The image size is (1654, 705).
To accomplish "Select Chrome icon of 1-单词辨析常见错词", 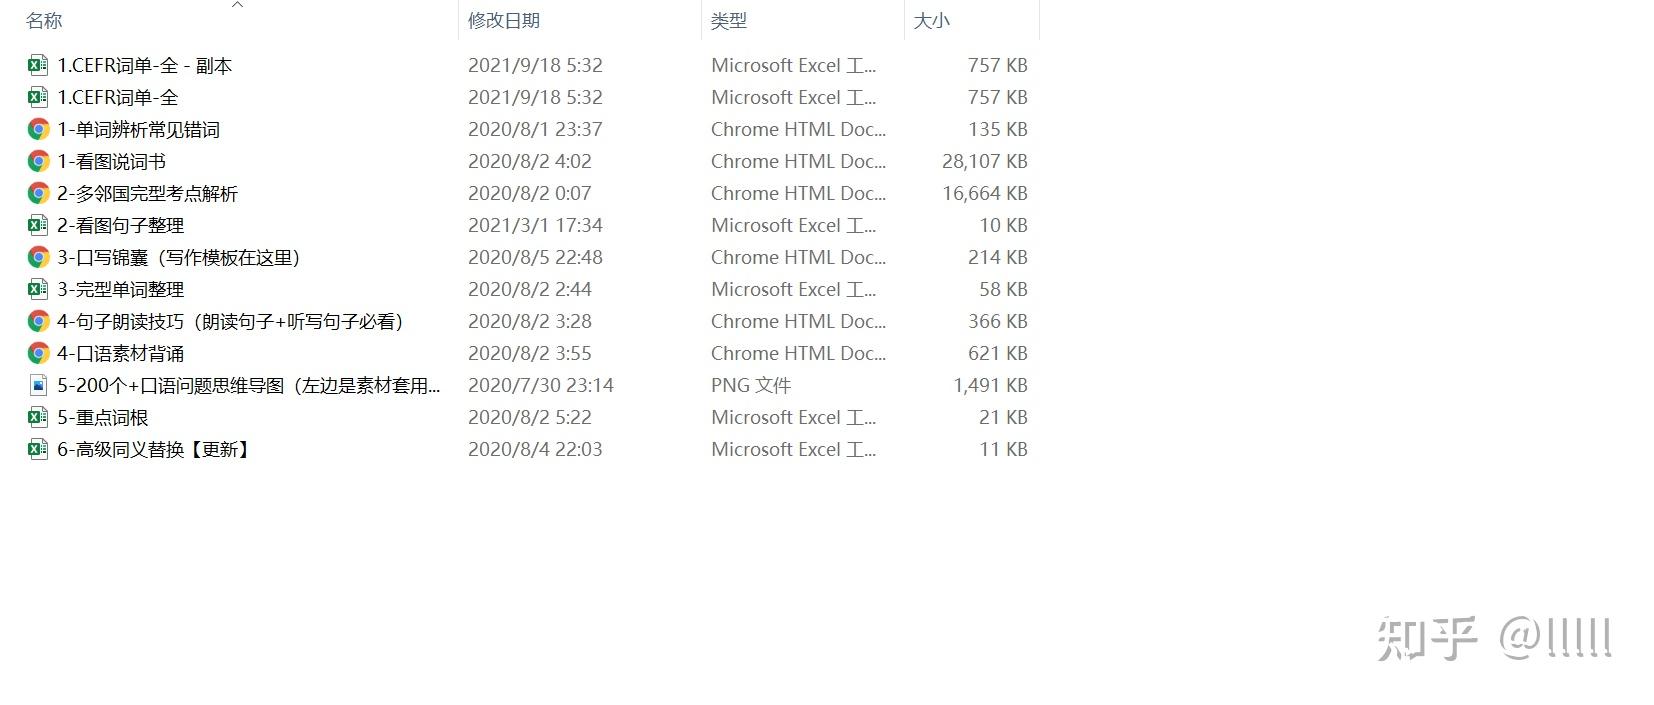I will [38, 129].
